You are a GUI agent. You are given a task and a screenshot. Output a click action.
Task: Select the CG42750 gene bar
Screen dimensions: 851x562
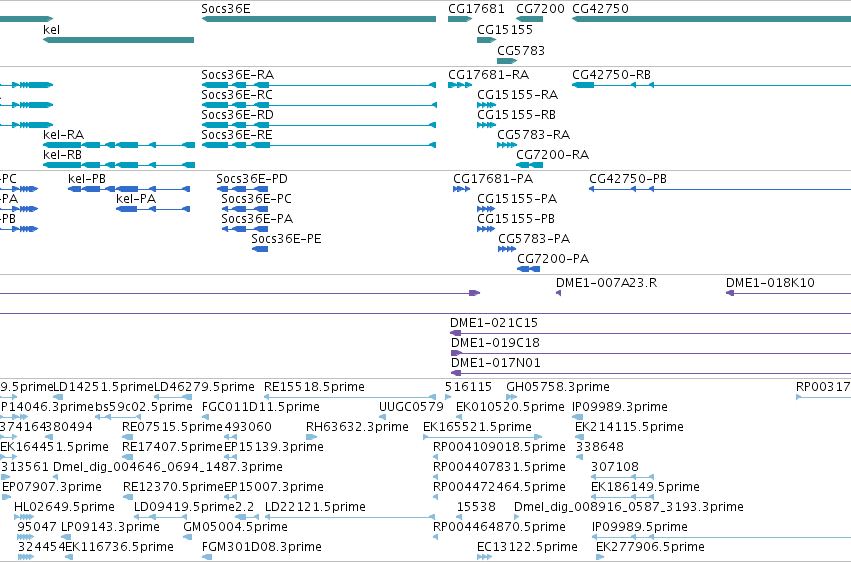coord(712,19)
